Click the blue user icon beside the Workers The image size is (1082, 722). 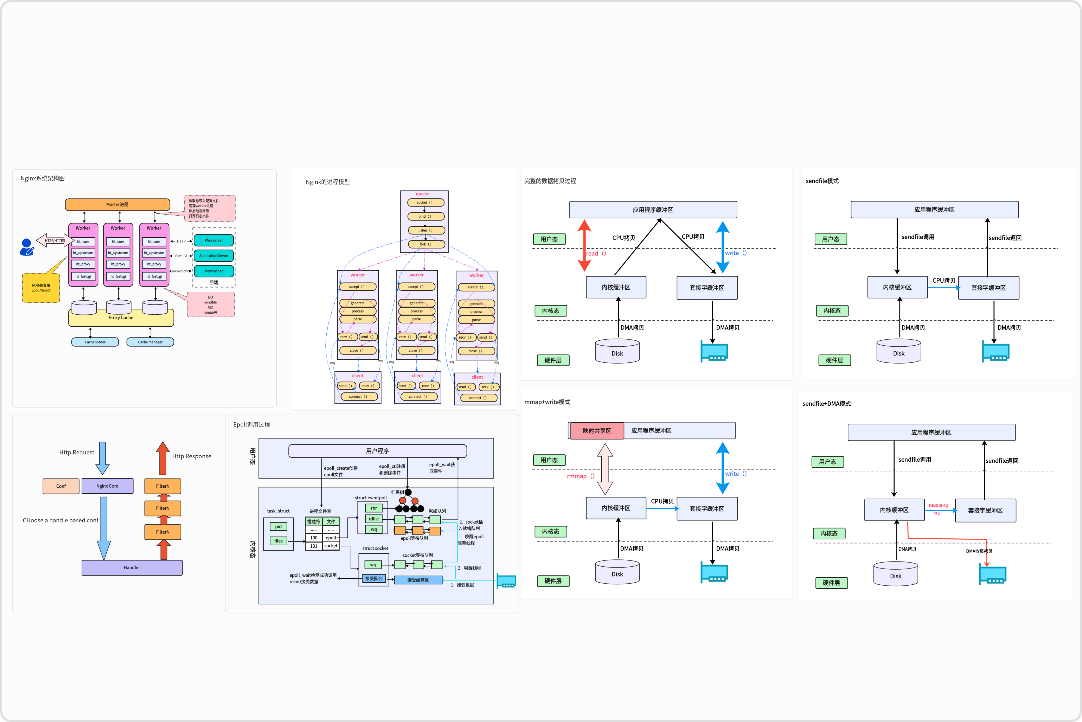coord(27,247)
